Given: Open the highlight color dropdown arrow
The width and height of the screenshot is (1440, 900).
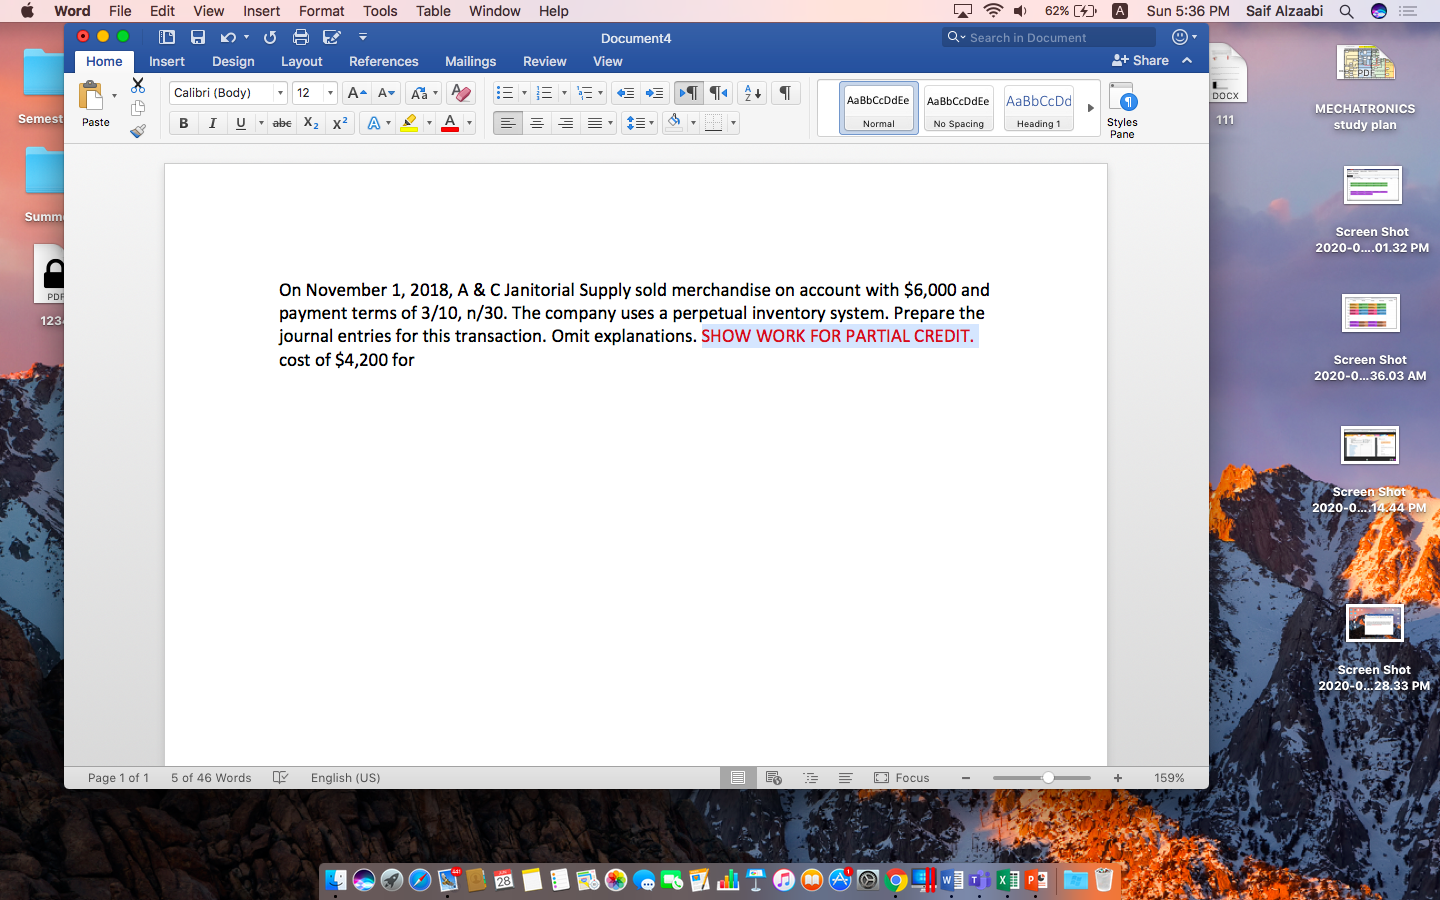Looking at the screenshot, I should (x=430, y=123).
